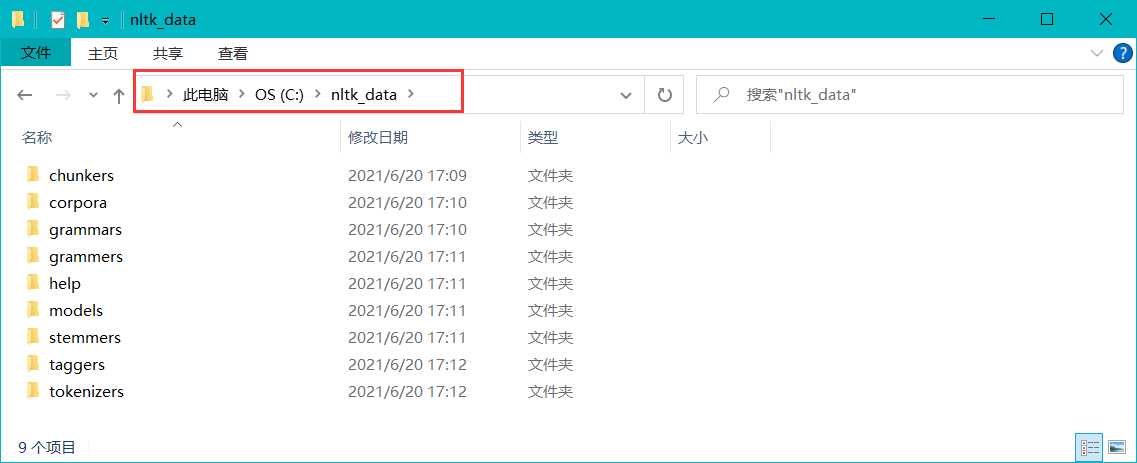Click the 文件夹 type cell for tokenizers
1137x463 pixels.
pyautogui.click(x=550, y=391)
